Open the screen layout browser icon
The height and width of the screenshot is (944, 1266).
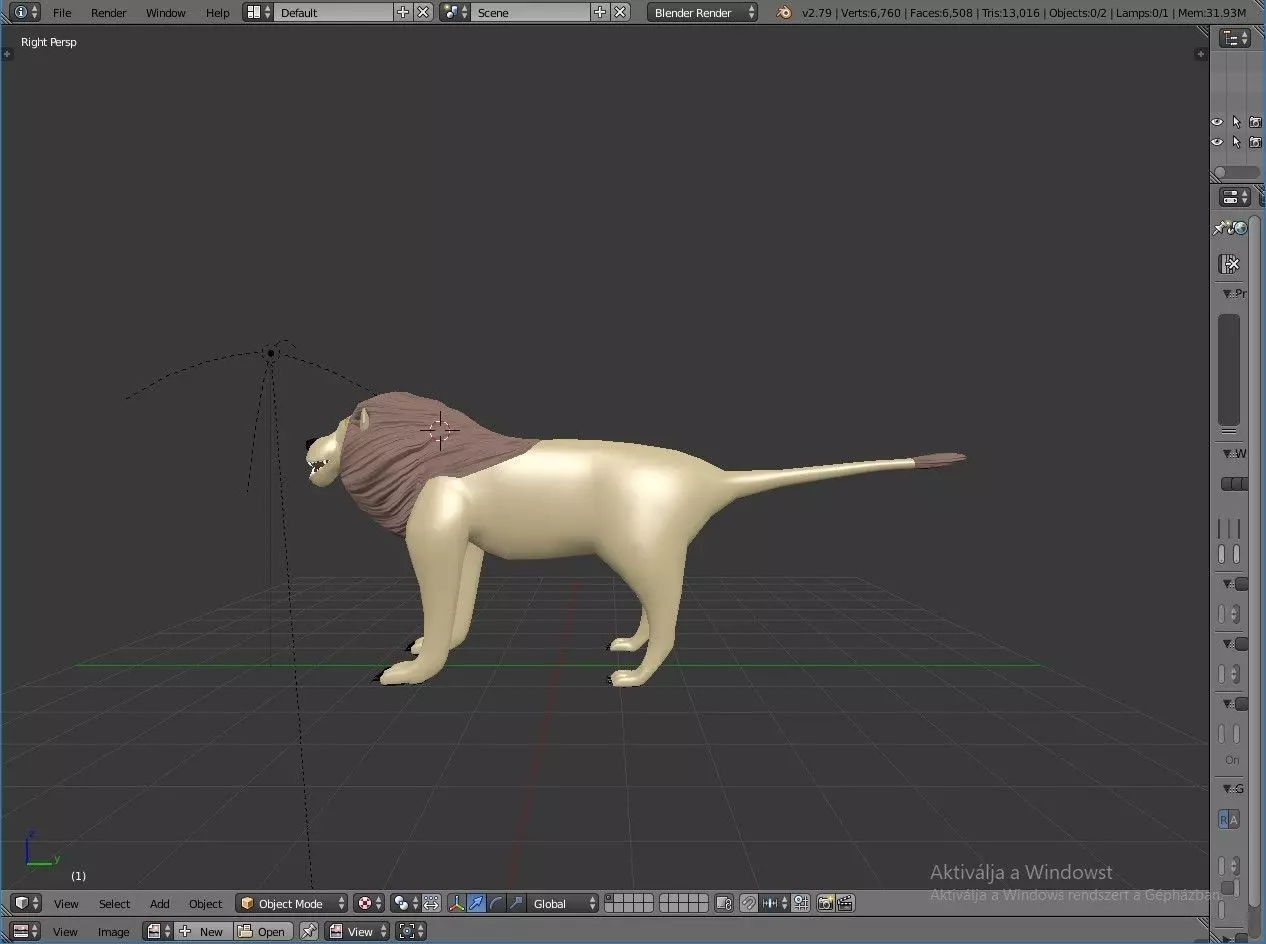[258, 12]
